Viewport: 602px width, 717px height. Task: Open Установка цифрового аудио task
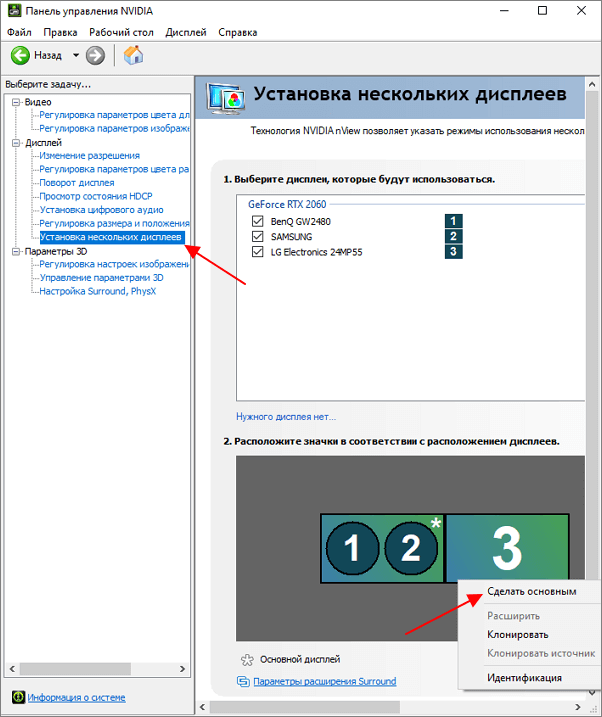pyautogui.click(x=101, y=209)
